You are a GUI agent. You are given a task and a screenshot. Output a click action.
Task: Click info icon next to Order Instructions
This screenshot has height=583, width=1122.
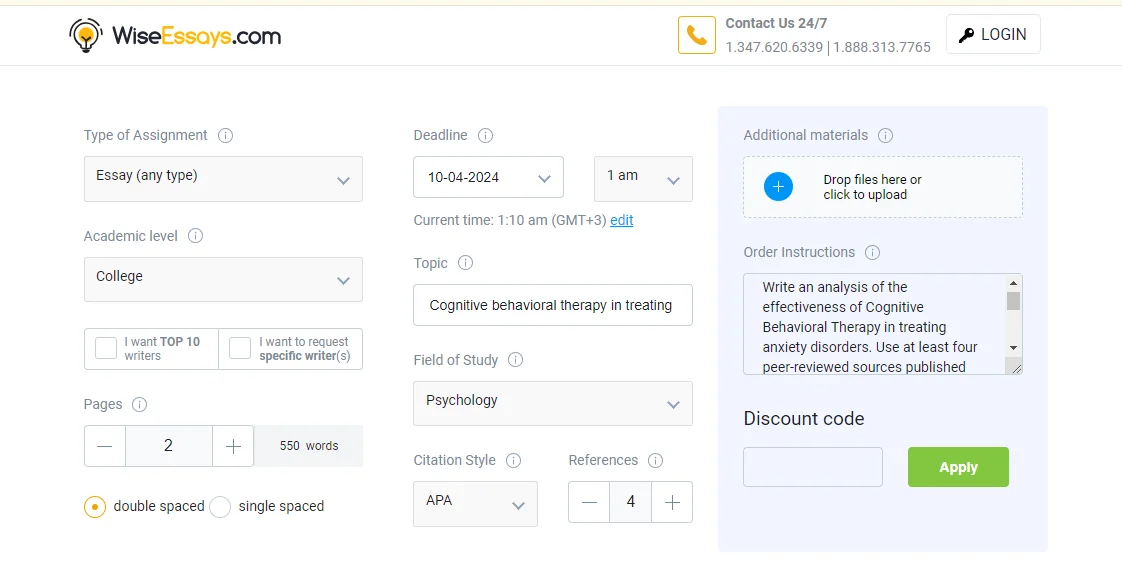point(872,252)
